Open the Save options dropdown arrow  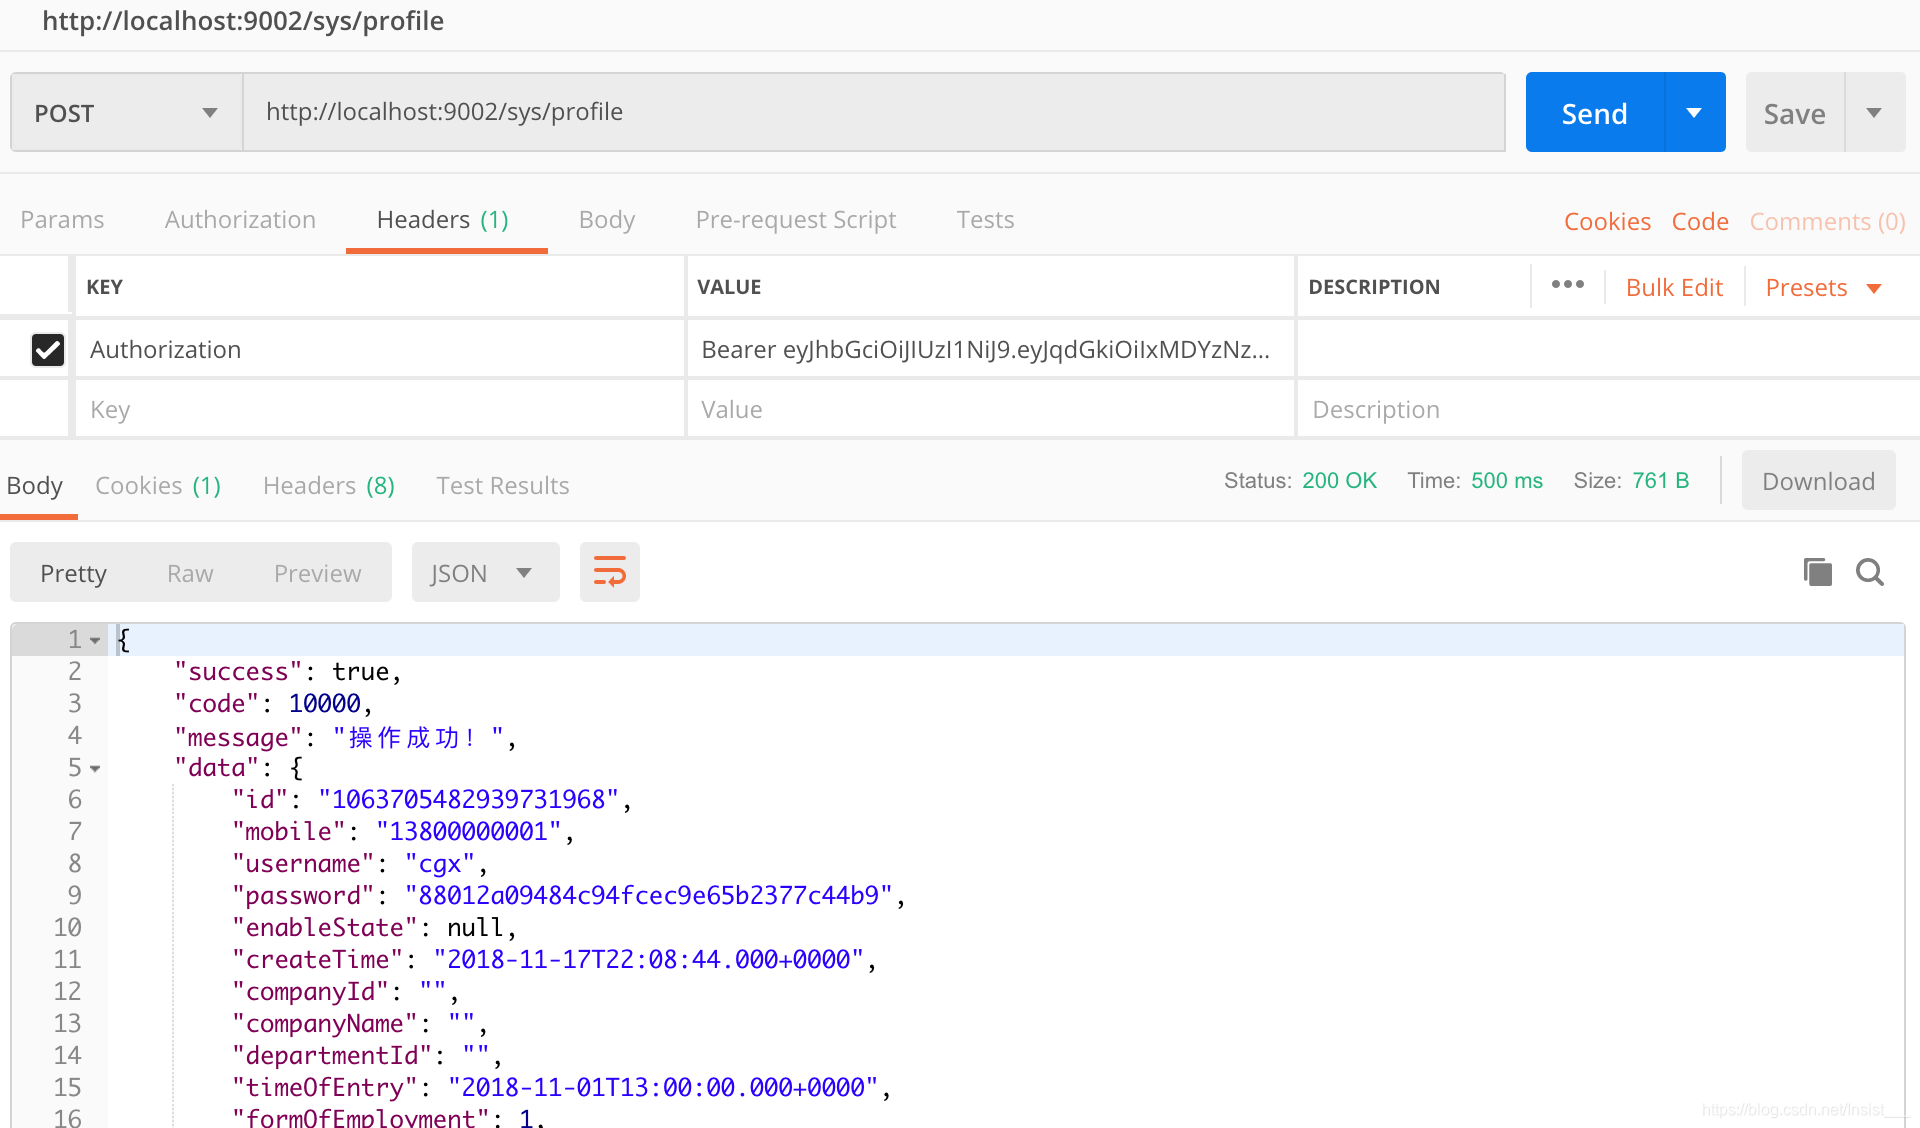pos(1874,113)
